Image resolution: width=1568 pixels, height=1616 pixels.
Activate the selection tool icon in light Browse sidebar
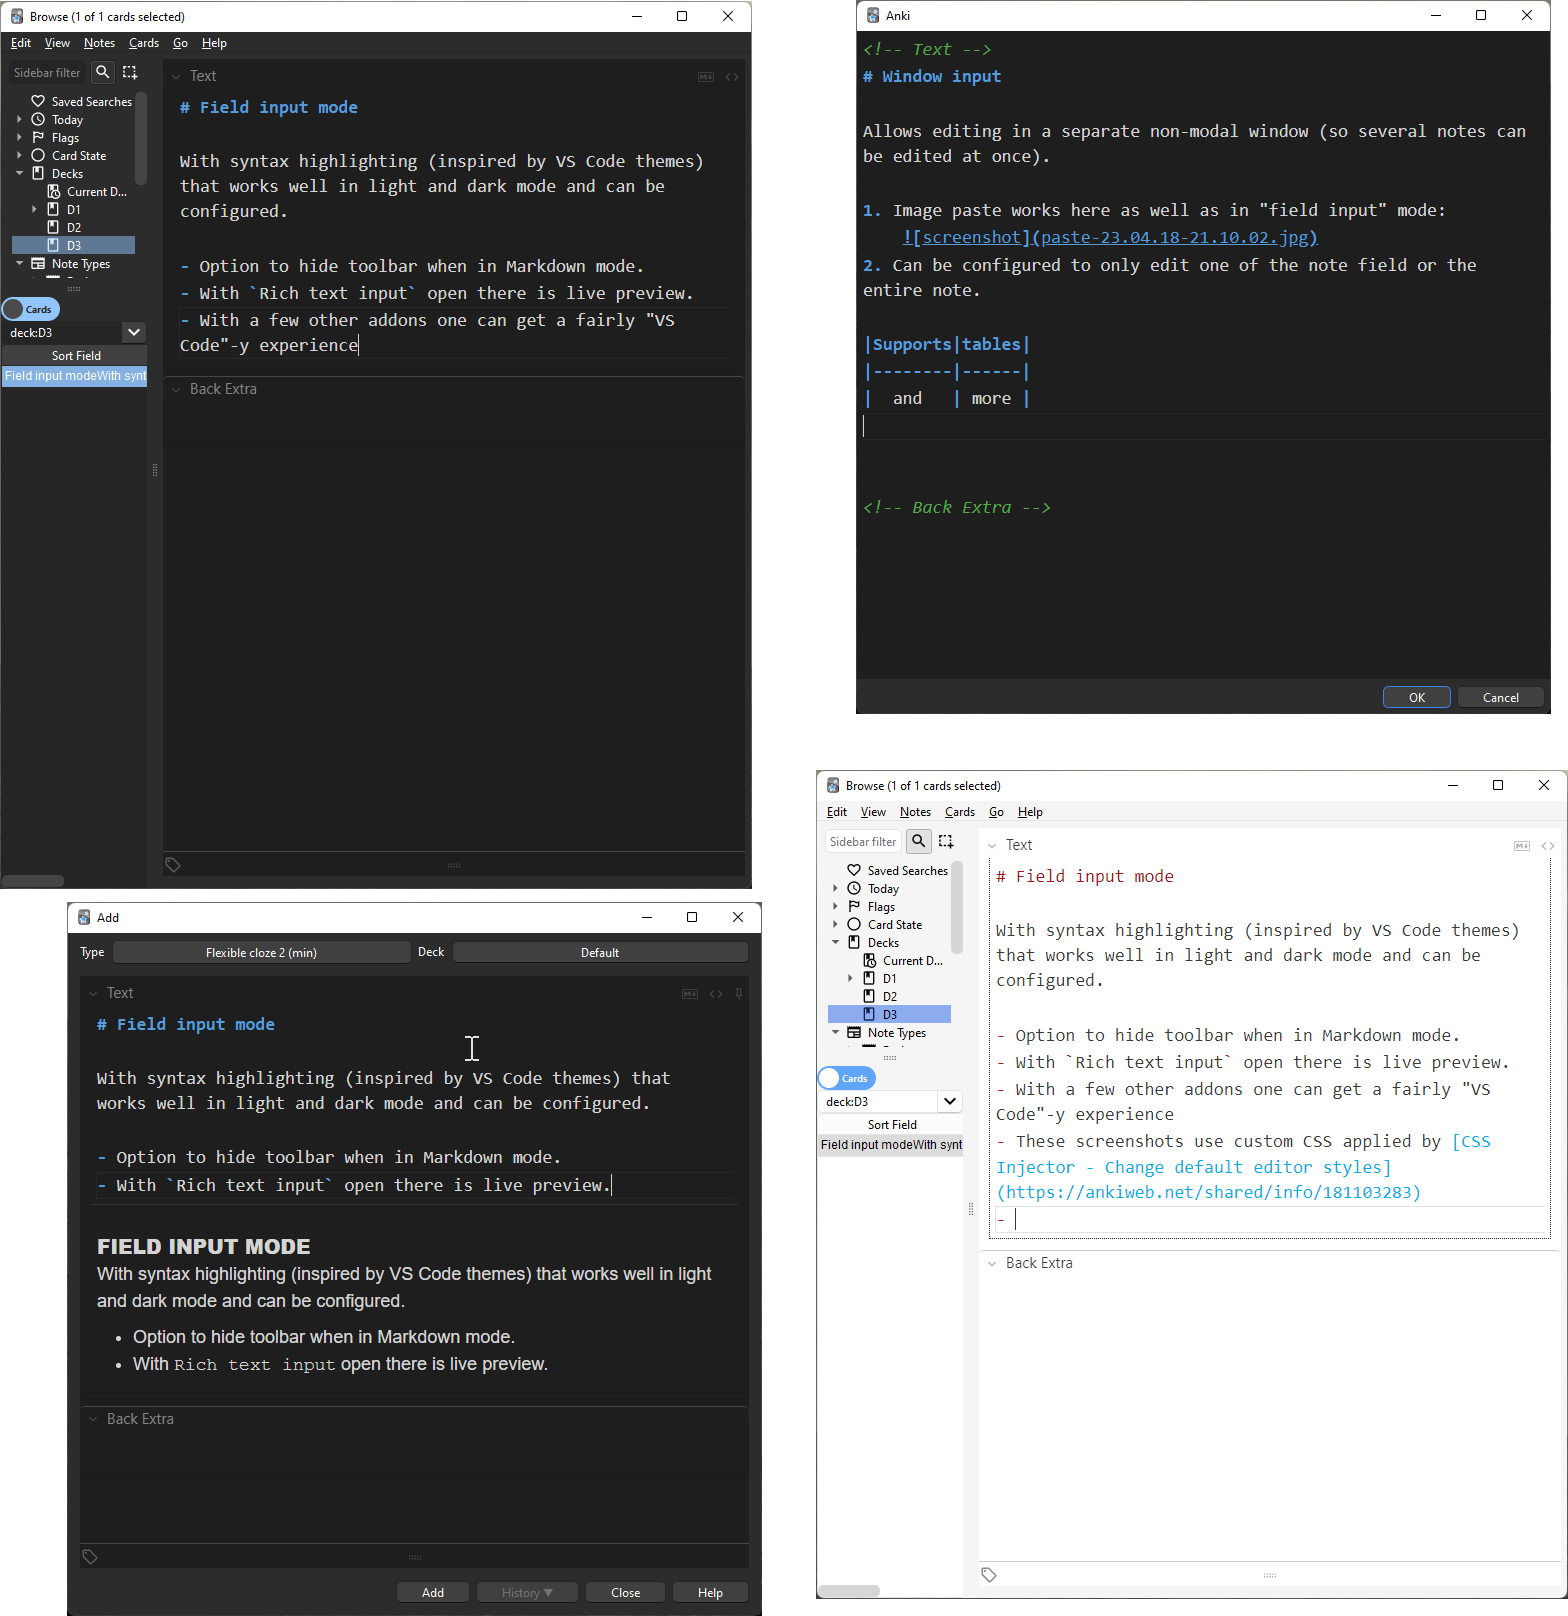click(x=946, y=841)
